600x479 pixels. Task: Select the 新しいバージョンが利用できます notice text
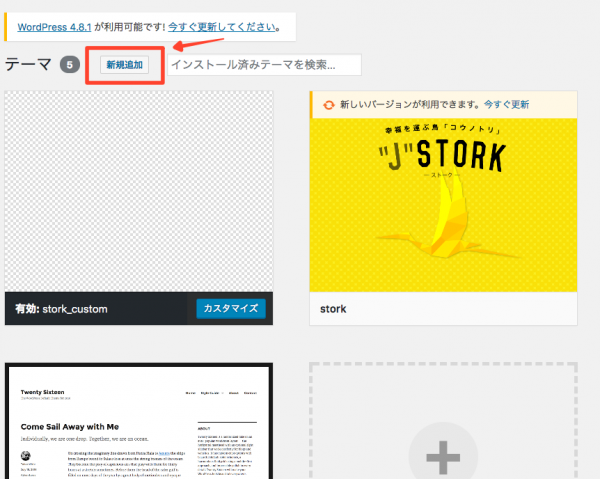coord(409,104)
